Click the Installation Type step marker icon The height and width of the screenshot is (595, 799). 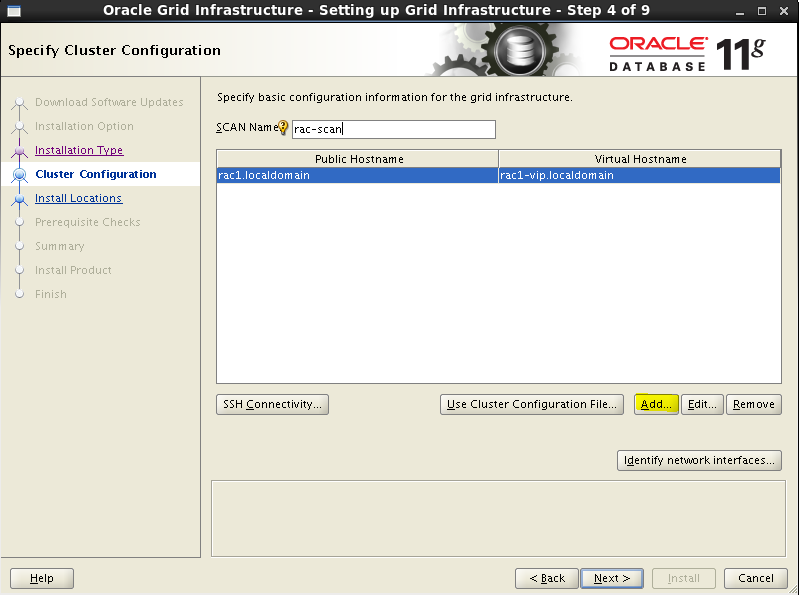pyautogui.click(x=19, y=151)
